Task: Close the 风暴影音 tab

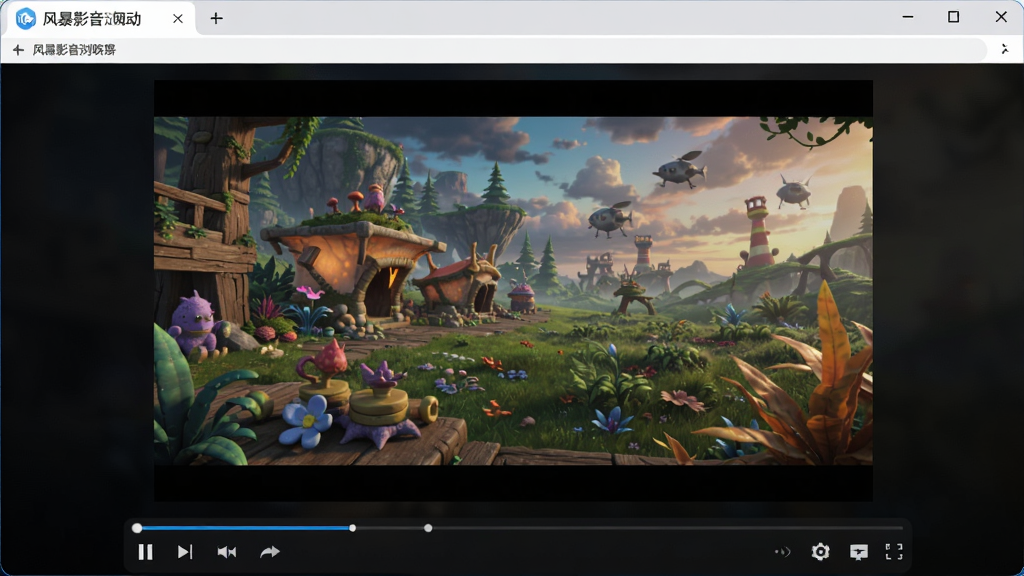Action: click(178, 19)
